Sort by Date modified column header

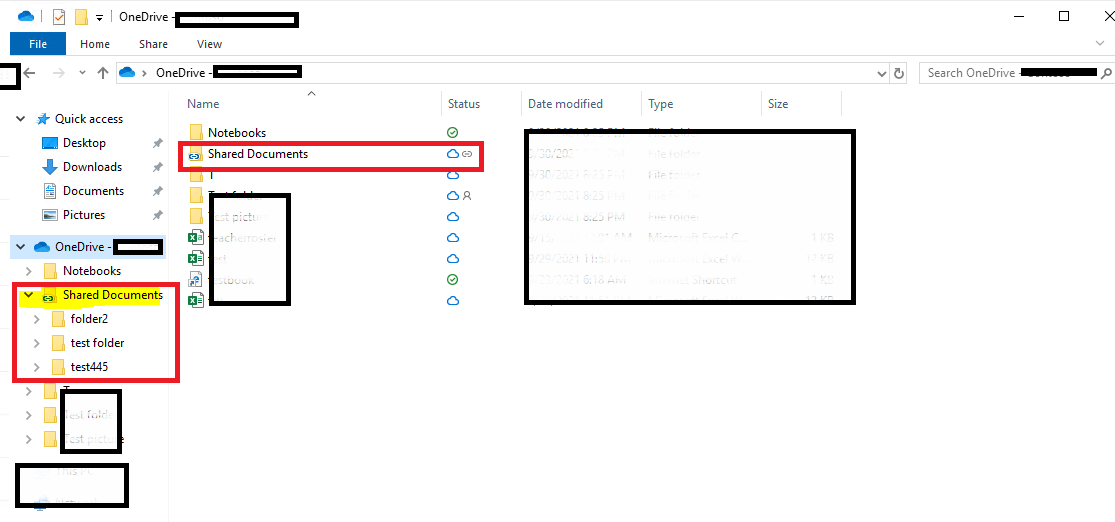(565, 104)
